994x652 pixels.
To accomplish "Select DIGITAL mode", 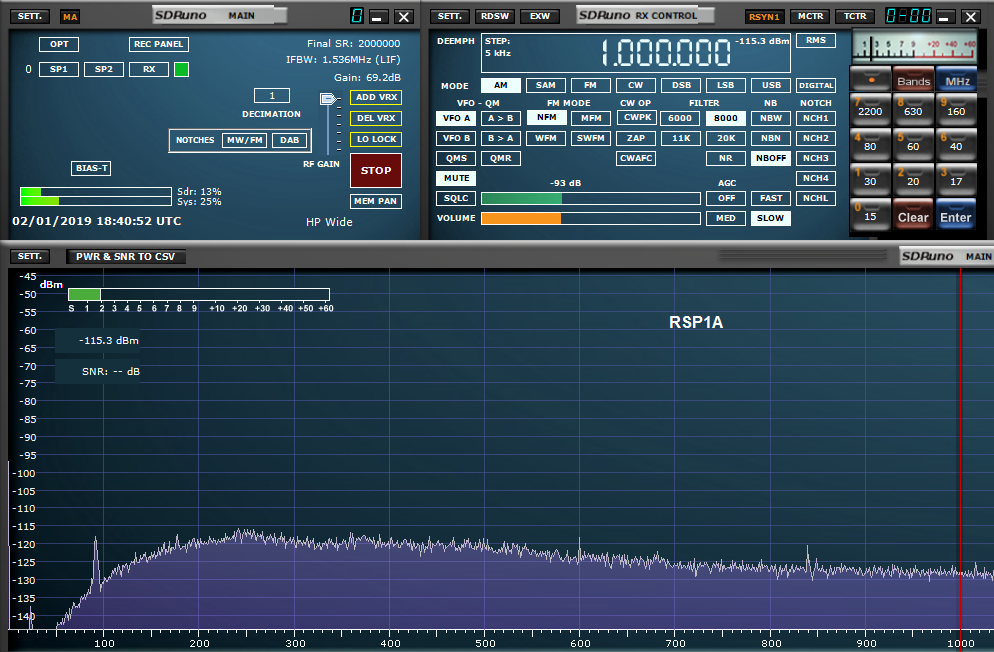I will [816, 85].
